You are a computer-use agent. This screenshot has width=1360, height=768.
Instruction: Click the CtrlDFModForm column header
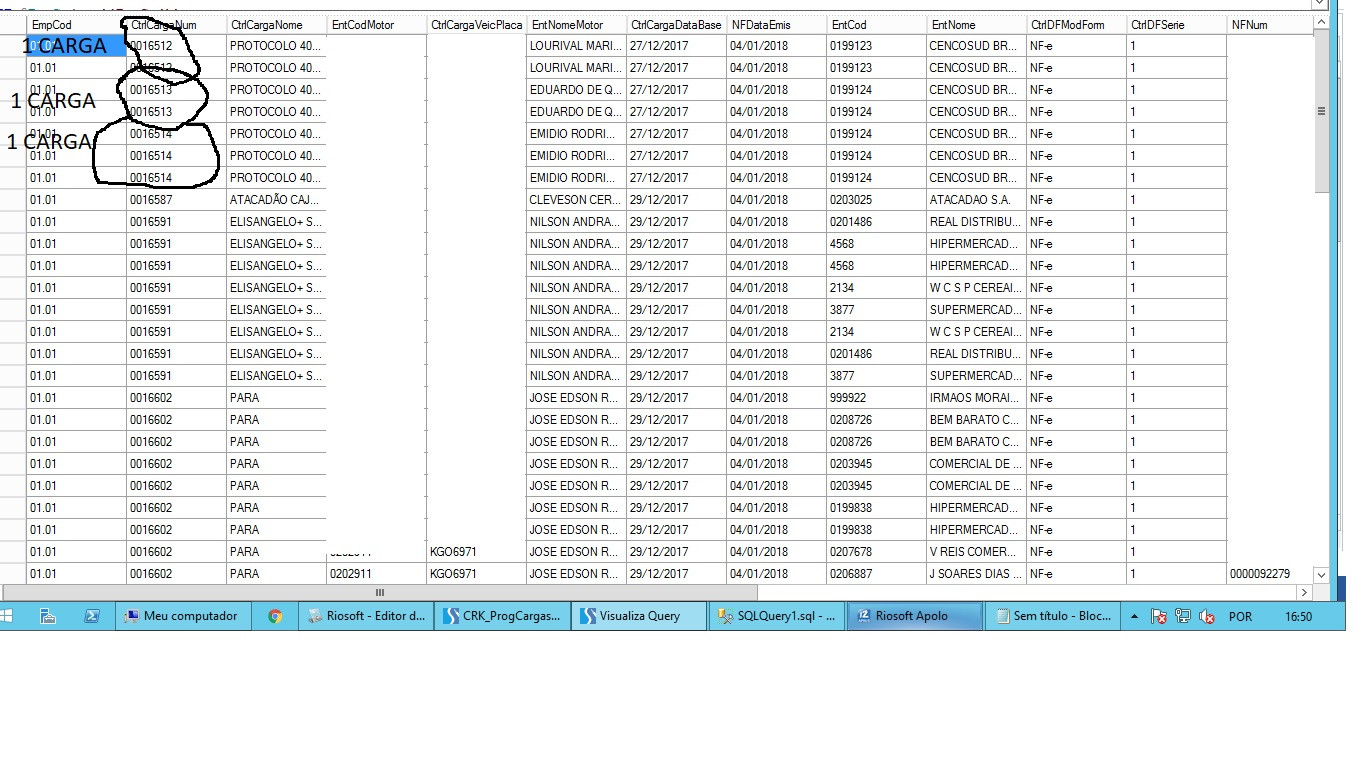click(1076, 25)
